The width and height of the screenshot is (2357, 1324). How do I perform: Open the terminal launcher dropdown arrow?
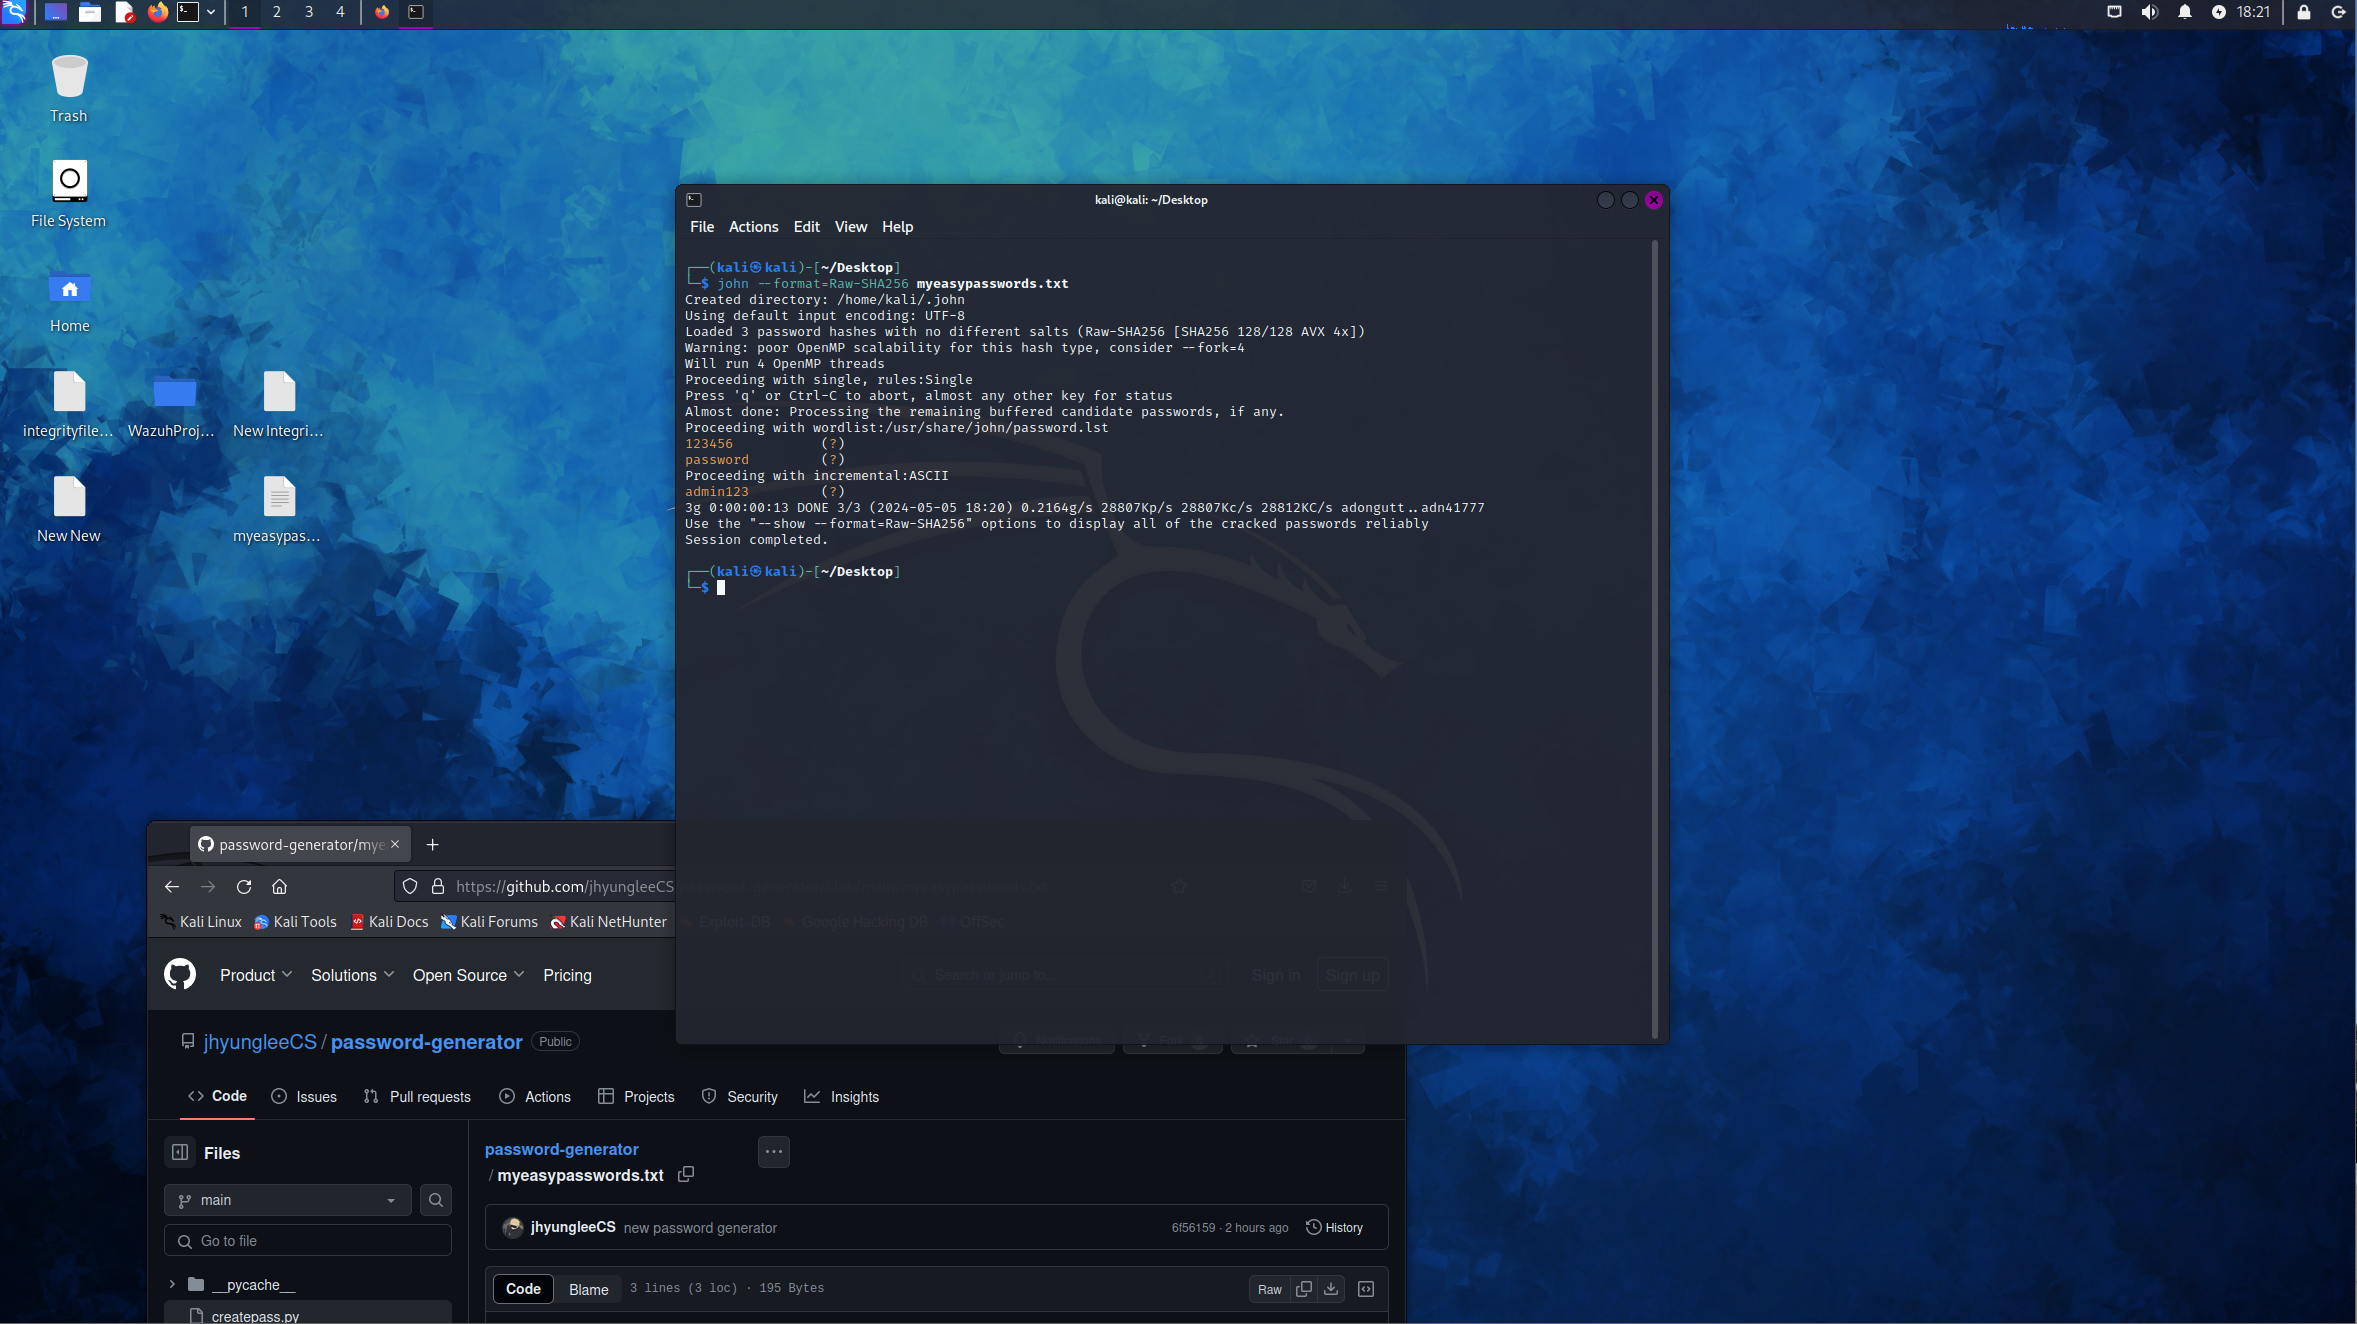(x=211, y=12)
